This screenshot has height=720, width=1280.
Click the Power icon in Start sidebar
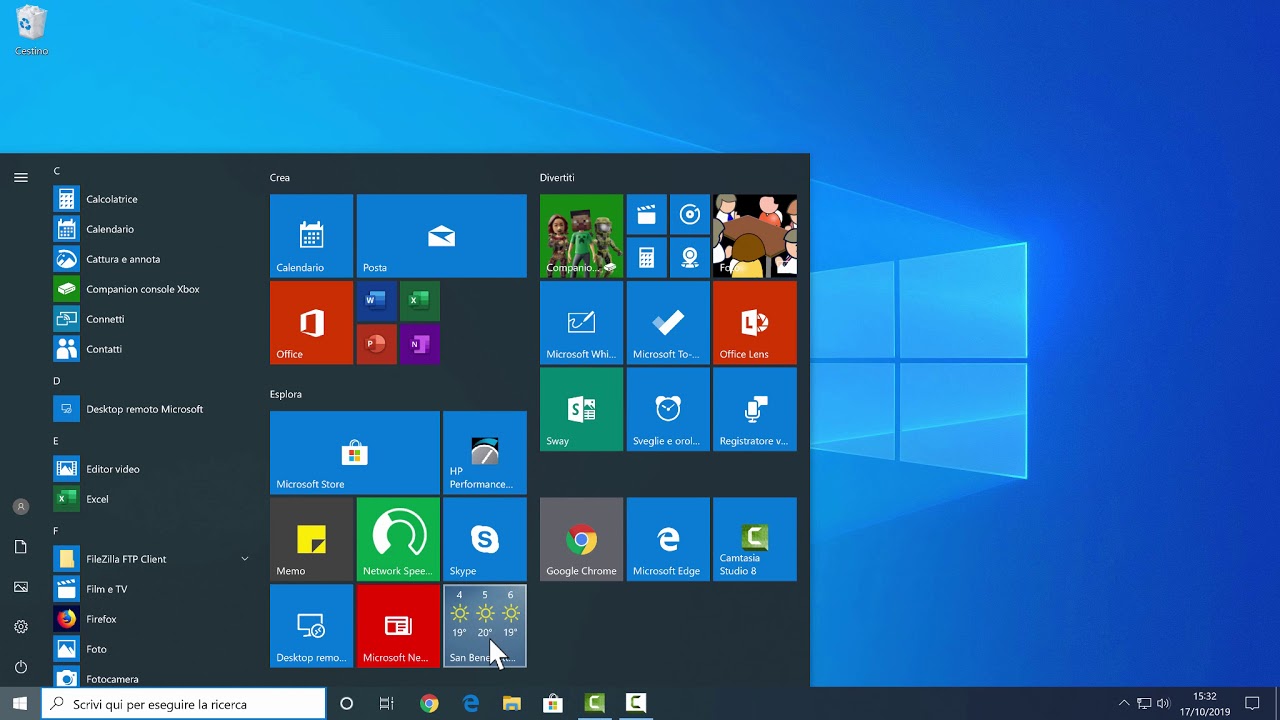(21, 667)
